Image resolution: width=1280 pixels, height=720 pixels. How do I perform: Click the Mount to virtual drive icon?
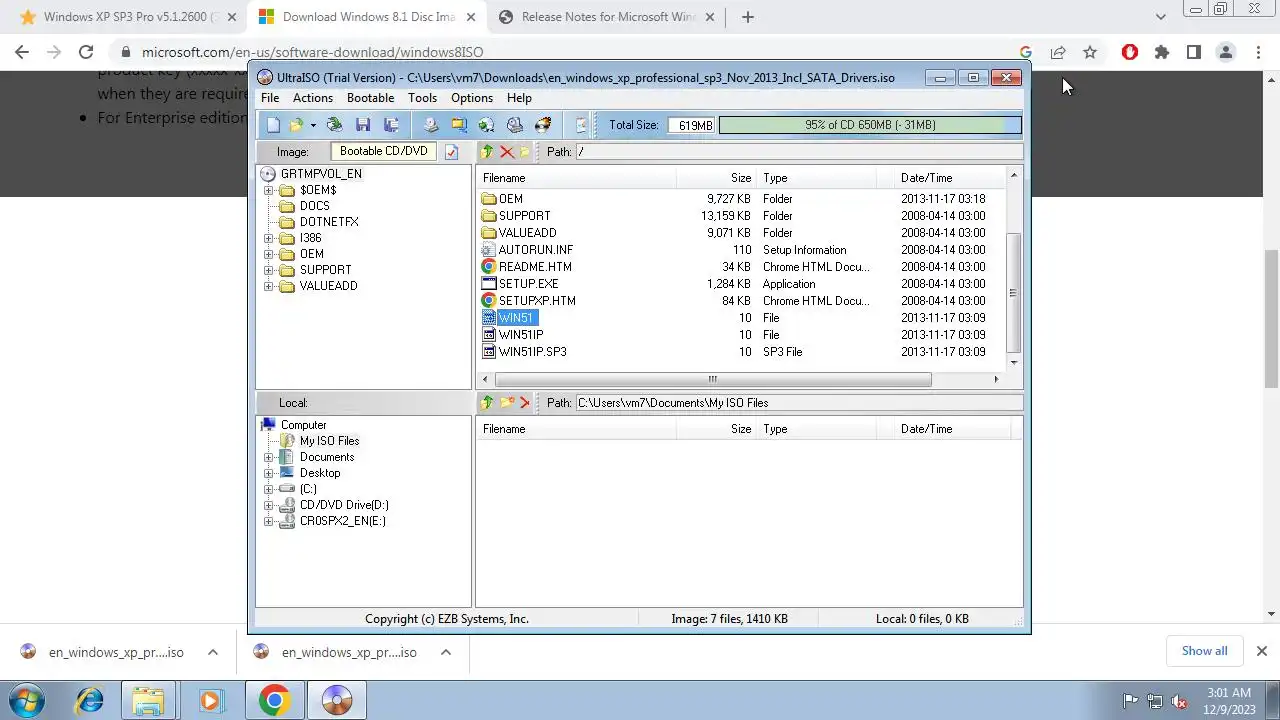(x=515, y=125)
